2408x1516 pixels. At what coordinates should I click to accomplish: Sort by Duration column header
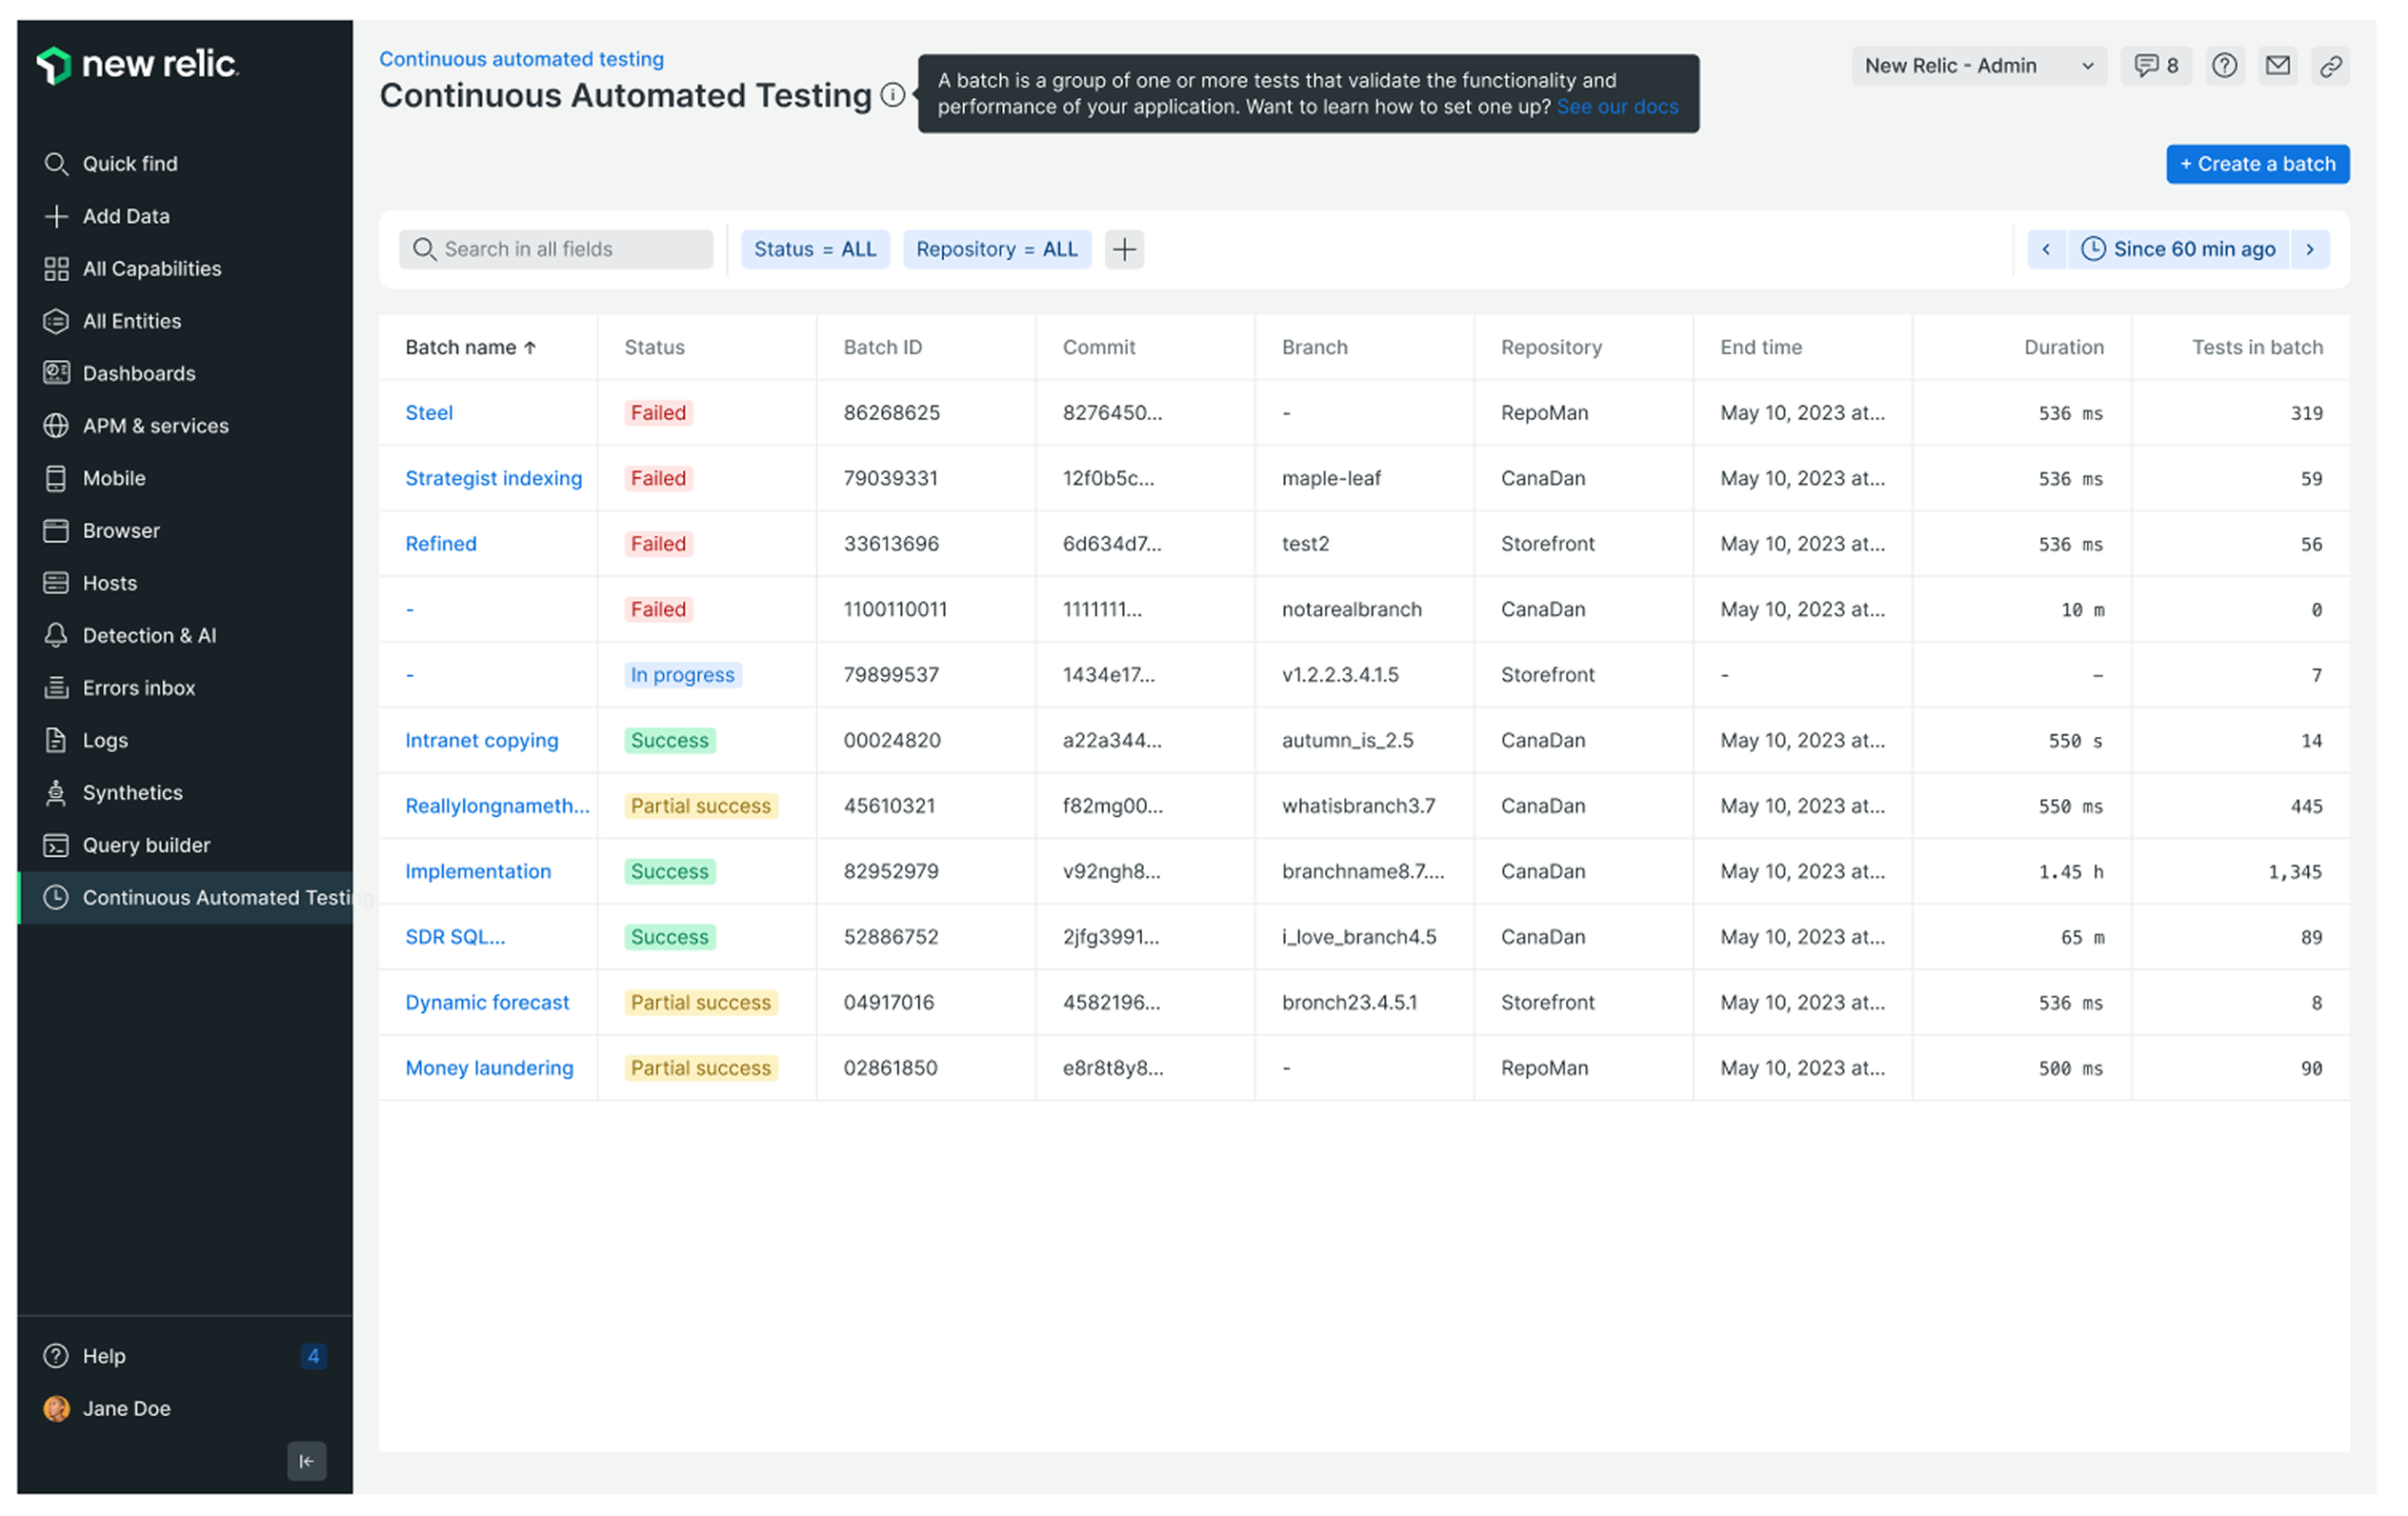point(2064,347)
